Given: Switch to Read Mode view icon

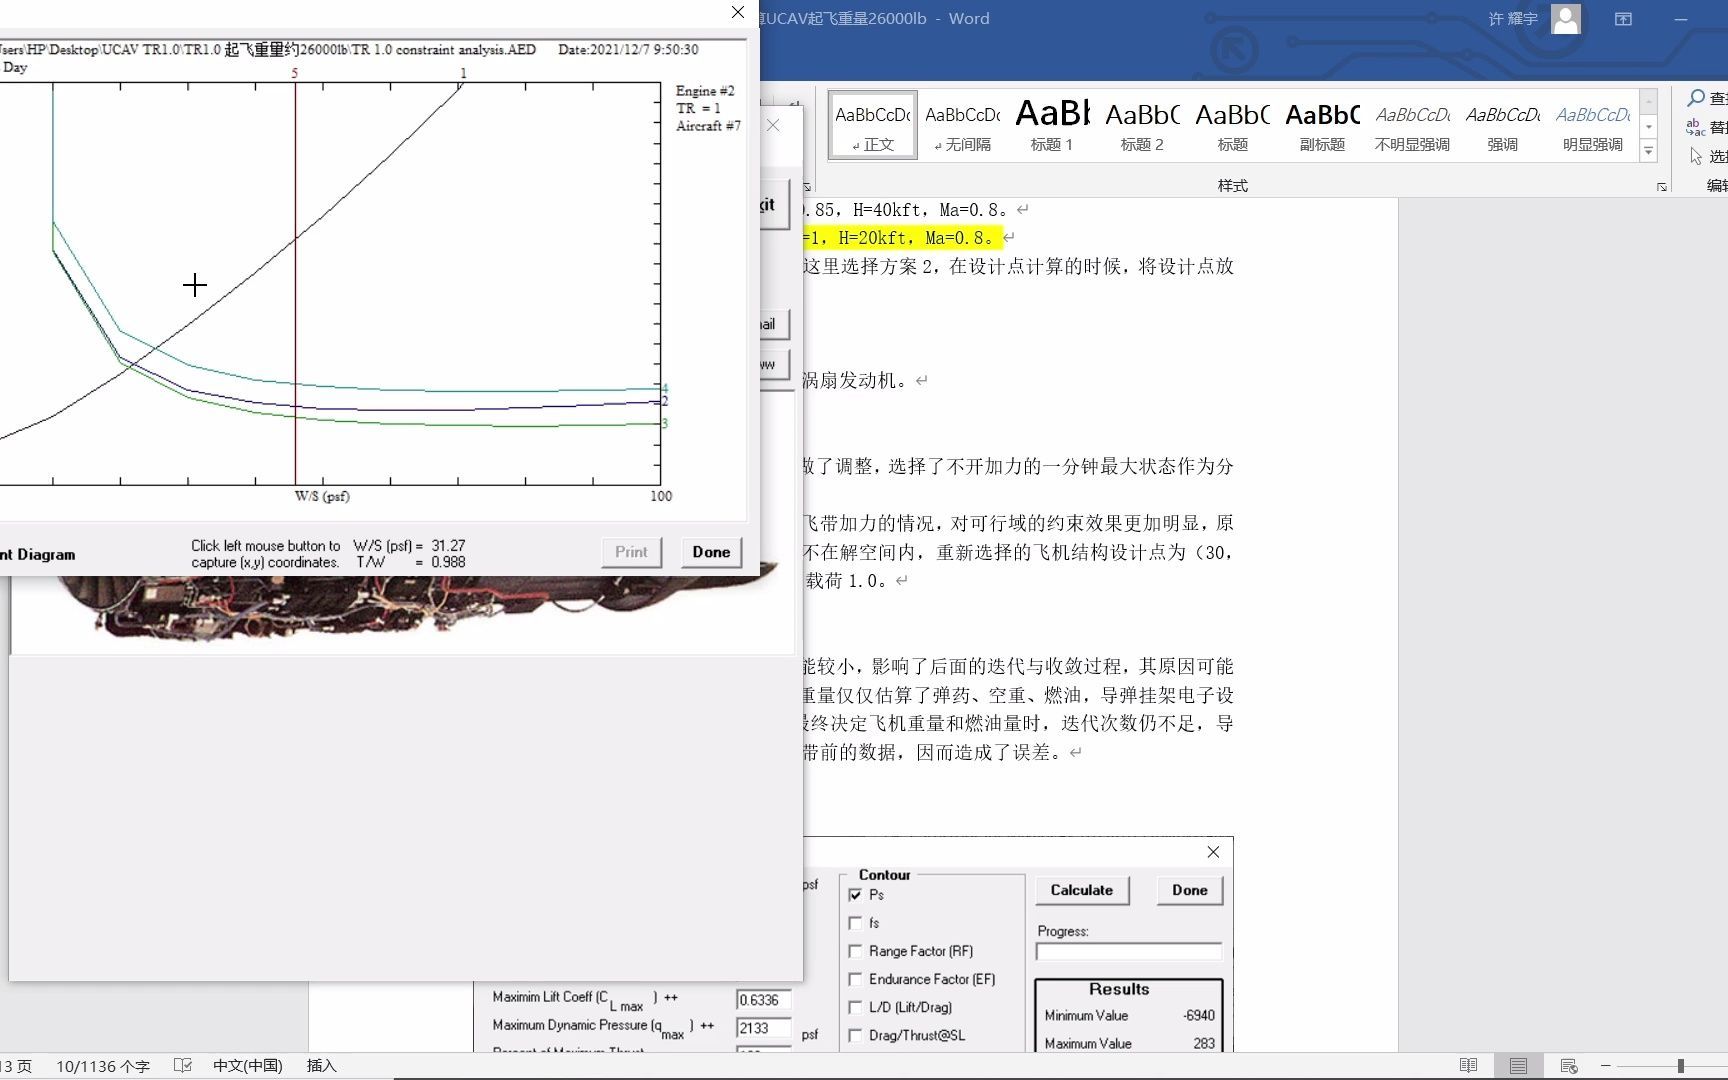Looking at the screenshot, I should [1468, 1066].
